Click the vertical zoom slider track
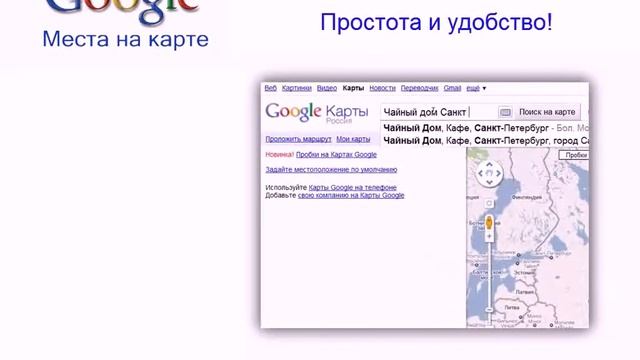640x360 pixels. (x=489, y=274)
